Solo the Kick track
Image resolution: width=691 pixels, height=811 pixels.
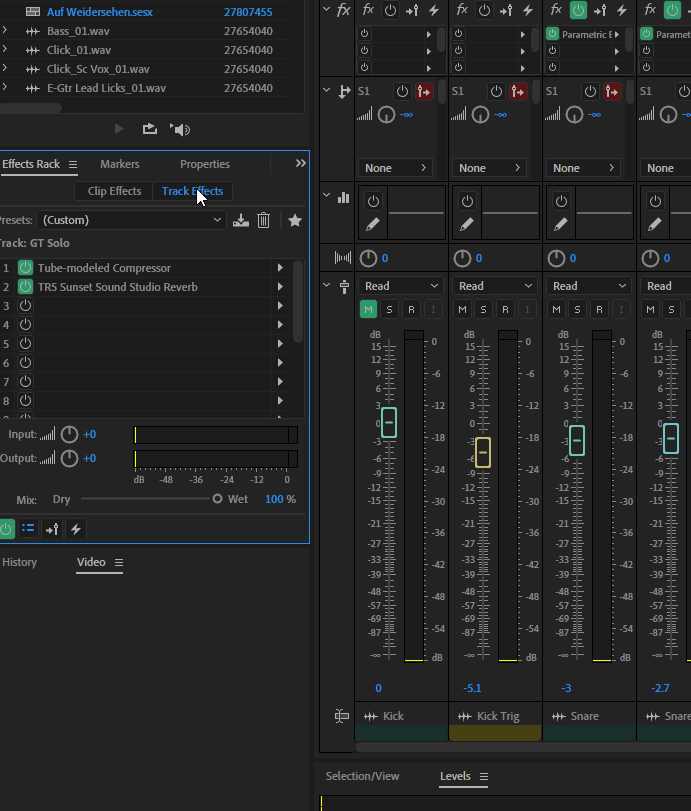(389, 309)
